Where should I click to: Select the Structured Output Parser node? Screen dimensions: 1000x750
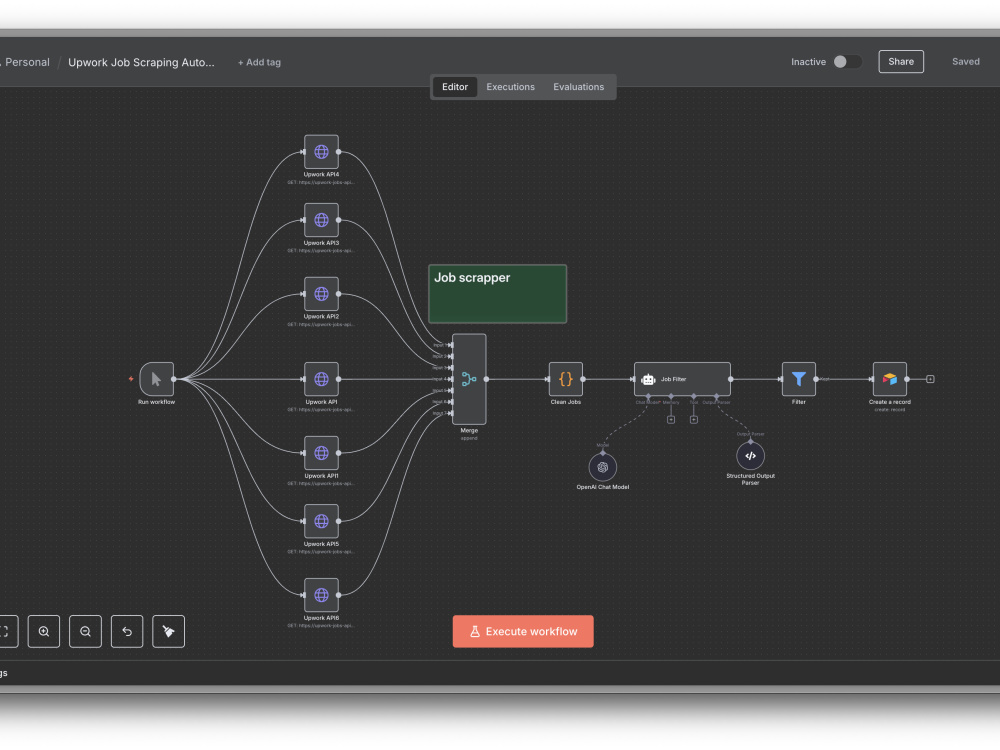click(751, 456)
